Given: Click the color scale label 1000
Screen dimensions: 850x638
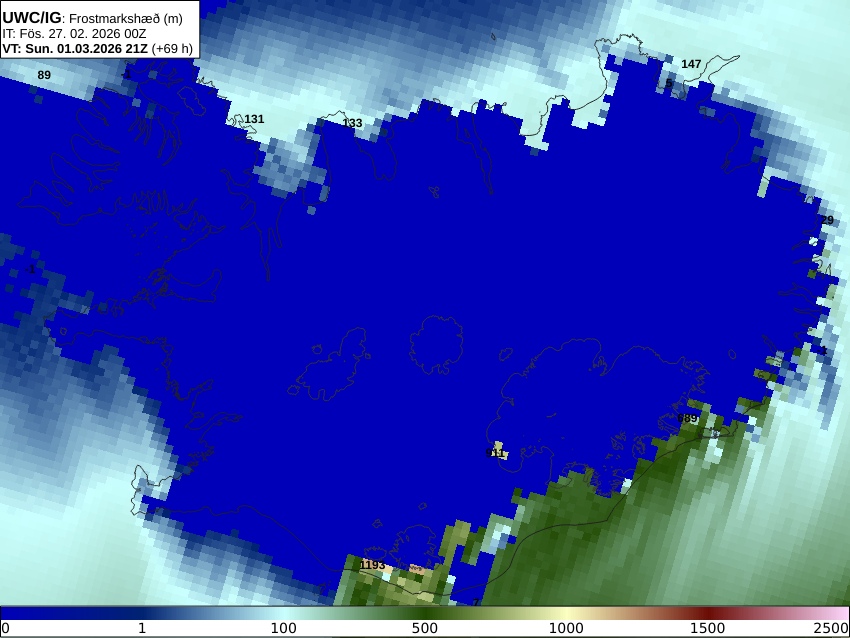Looking at the screenshot, I should point(566,628).
